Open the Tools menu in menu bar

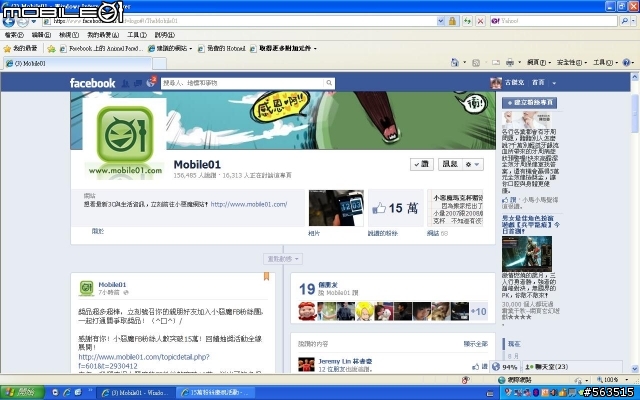click(x=137, y=35)
